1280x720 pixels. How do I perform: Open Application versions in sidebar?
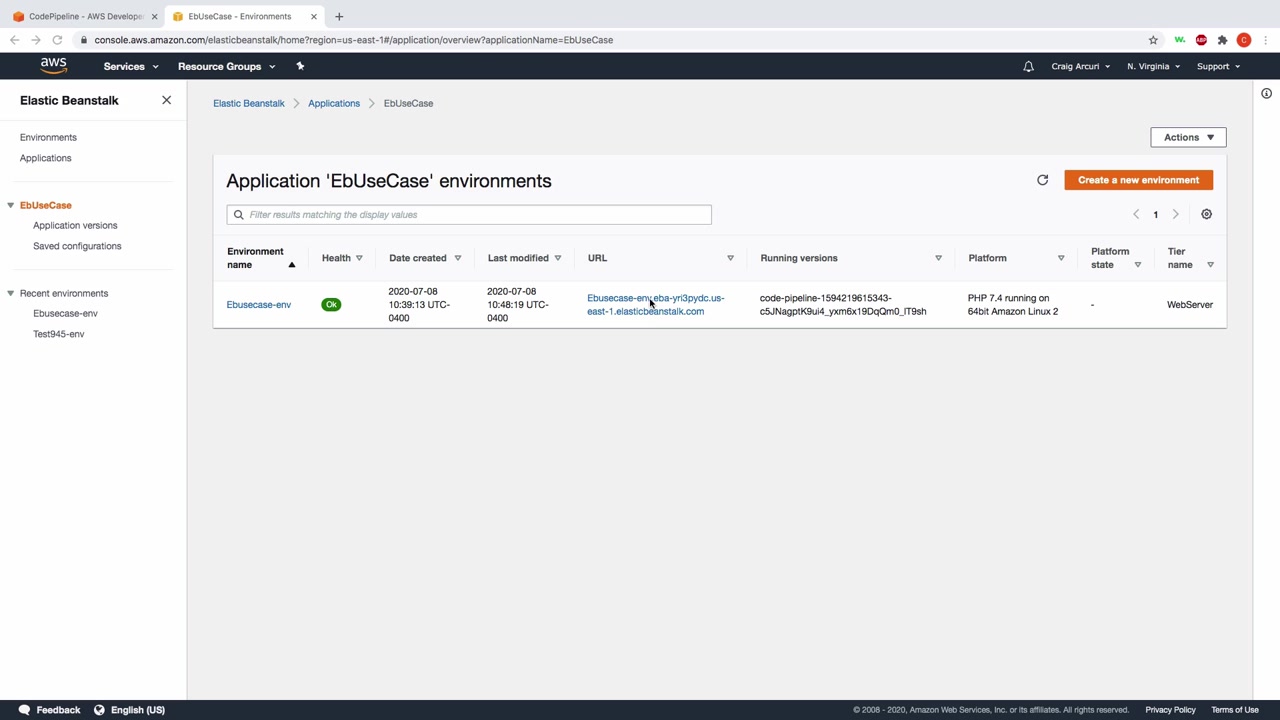coord(75,226)
